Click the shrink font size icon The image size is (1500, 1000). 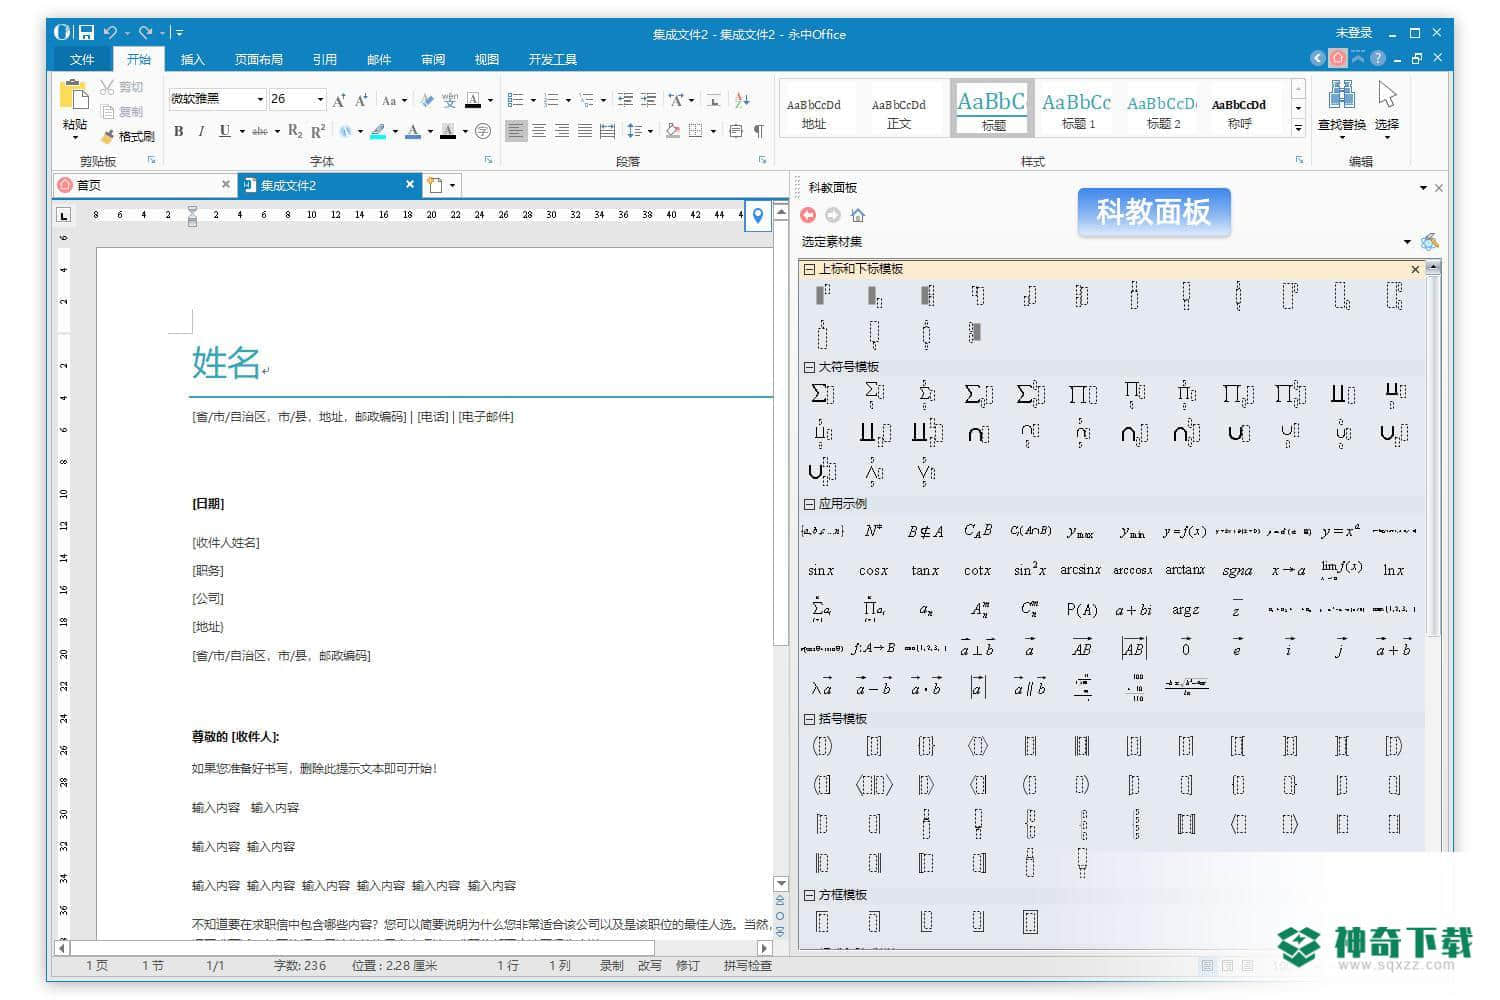click(x=361, y=100)
